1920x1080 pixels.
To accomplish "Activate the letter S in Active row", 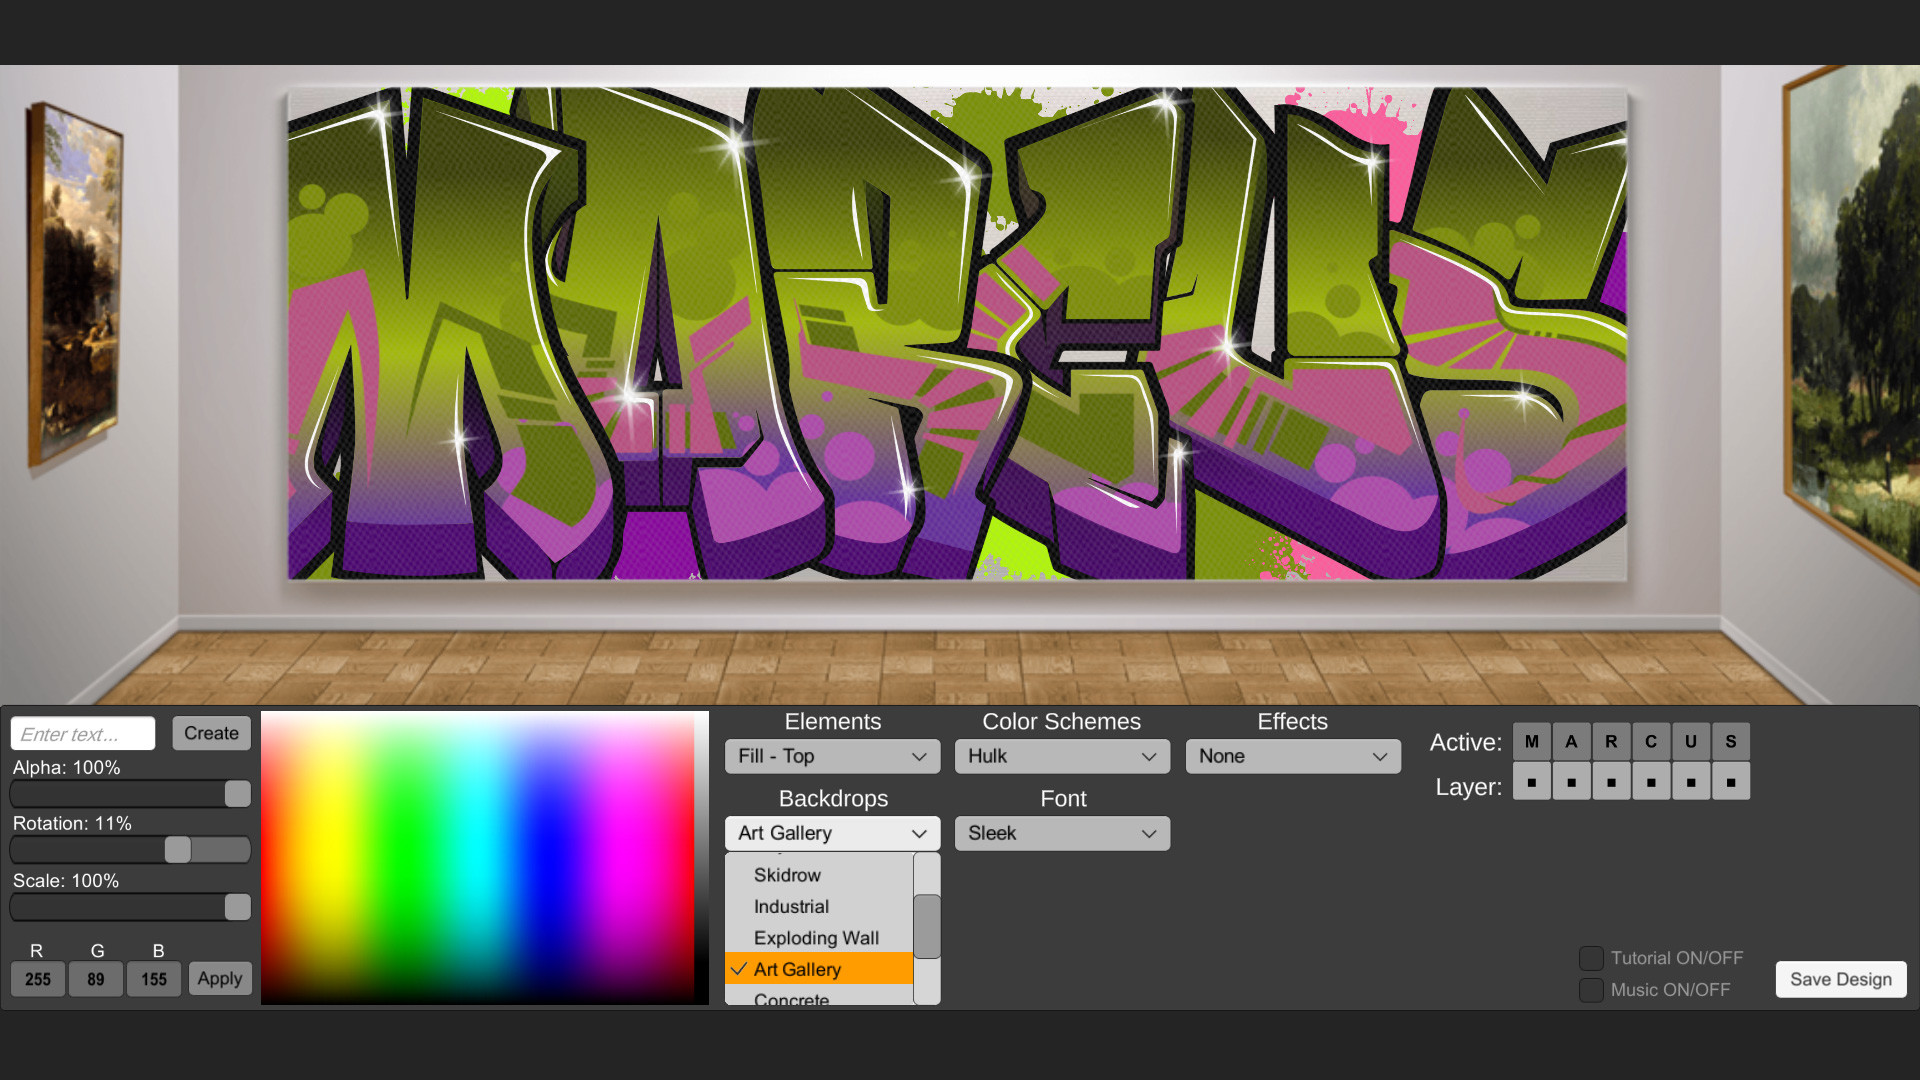I will pos(1731,741).
